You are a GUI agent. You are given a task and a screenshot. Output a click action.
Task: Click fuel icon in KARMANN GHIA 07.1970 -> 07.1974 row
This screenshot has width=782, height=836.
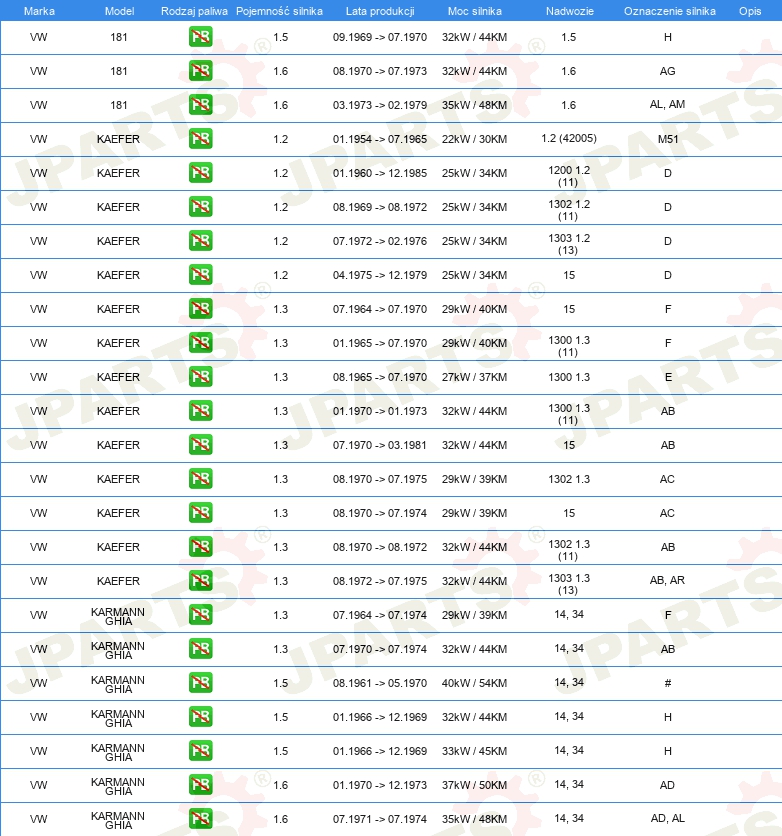[200, 648]
